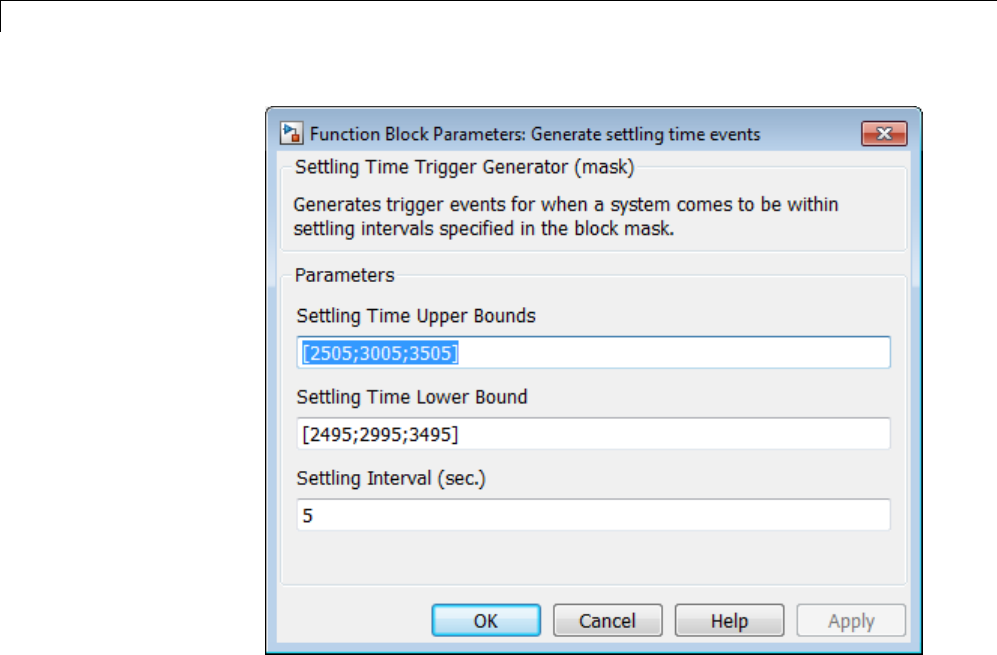
Task: Click the "Settling Time Lower Bound" label
Action: (x=412, y=397)
